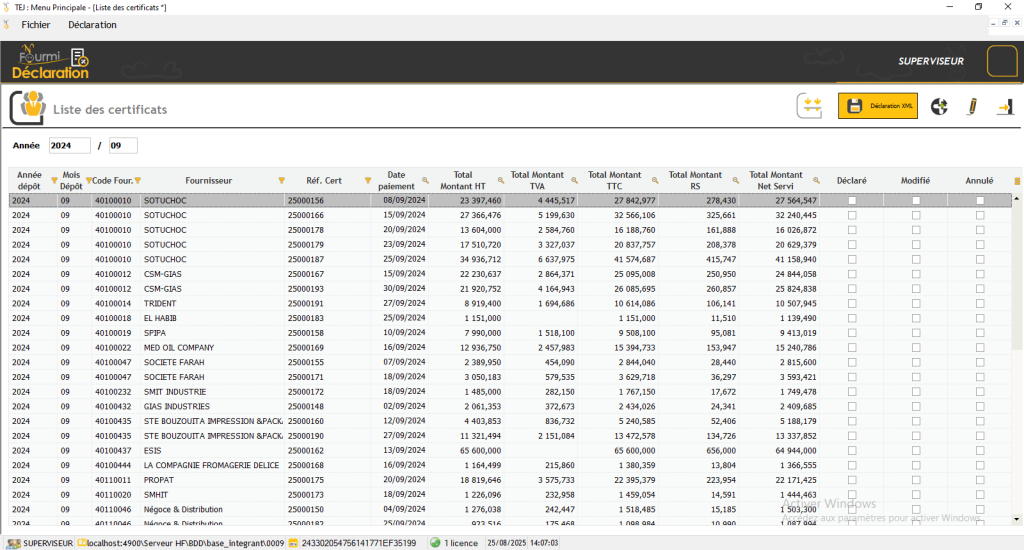
Task: Expand the Année dépôt filter arrow
Action: click(53, 181)
